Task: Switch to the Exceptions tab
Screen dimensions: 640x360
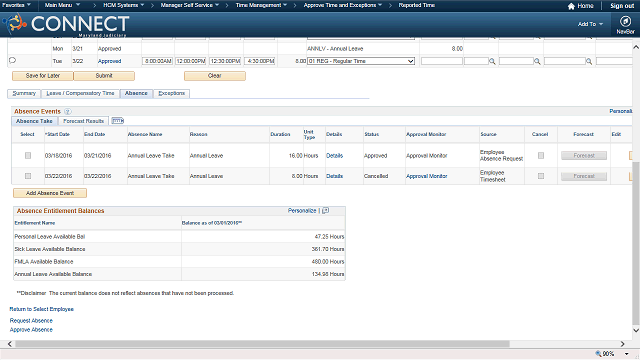Action: (171, 93)
